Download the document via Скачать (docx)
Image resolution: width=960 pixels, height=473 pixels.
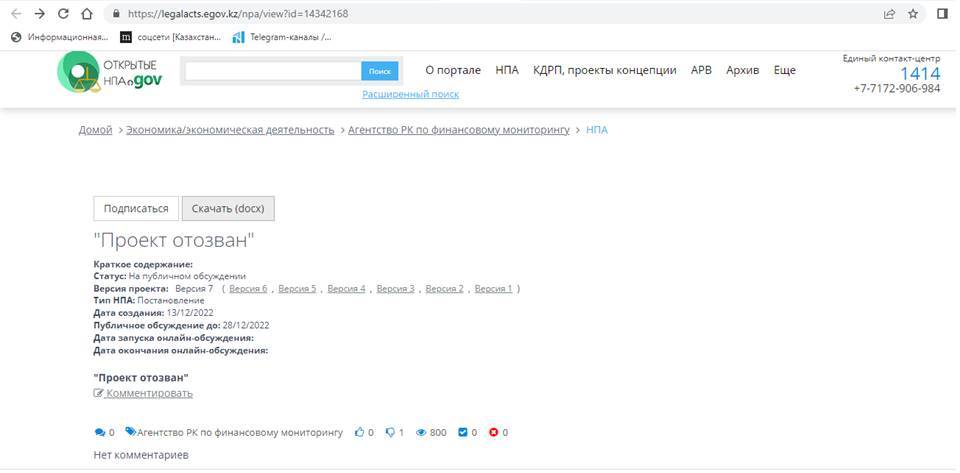(x=228, y=208)
